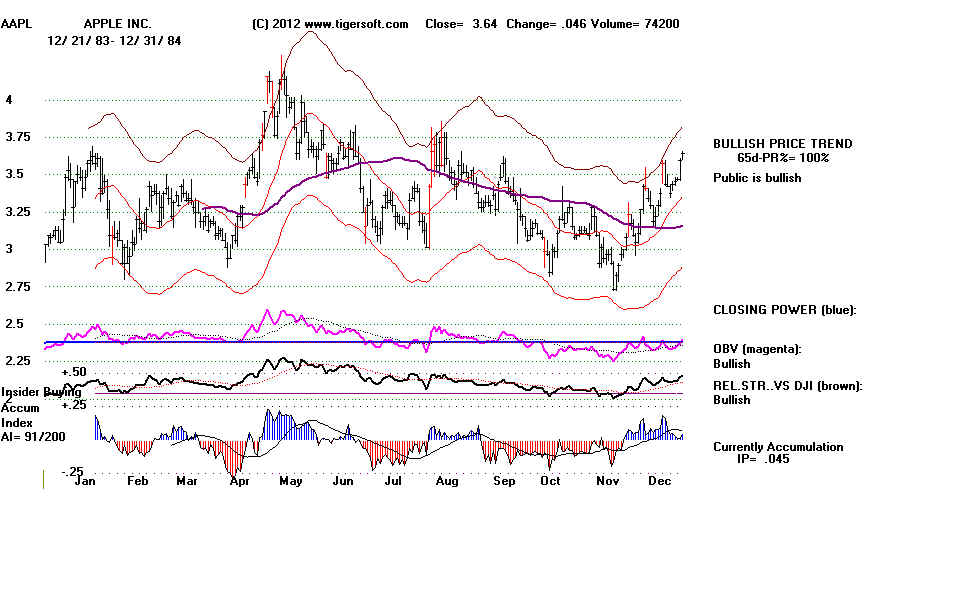The height and width of the screenshot is (600, 960).
Task: Expand the Currently Accumulation details
Action: [779, 447]
